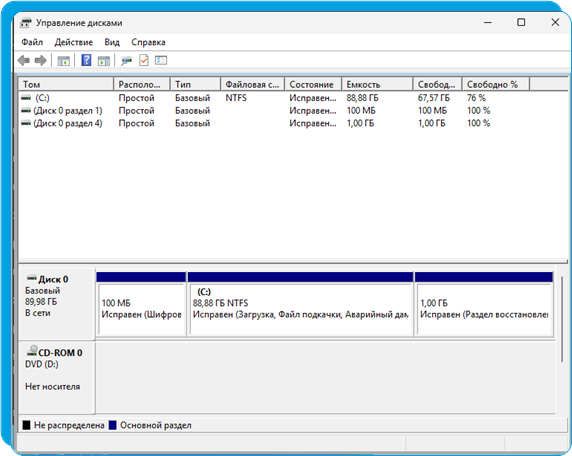Open the Help question mark icon
This screenshot has width=572, height=456.
(86, 60)
